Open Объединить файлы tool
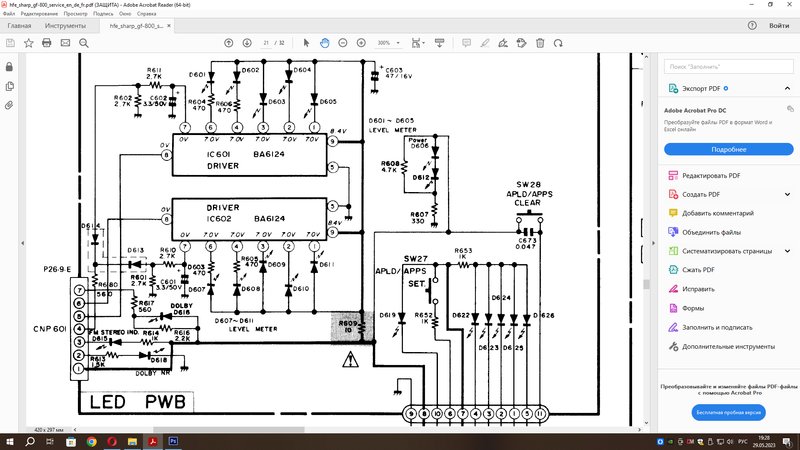Image resolution: width=800 pixels, height=450 pixels. tap(705, 232)
